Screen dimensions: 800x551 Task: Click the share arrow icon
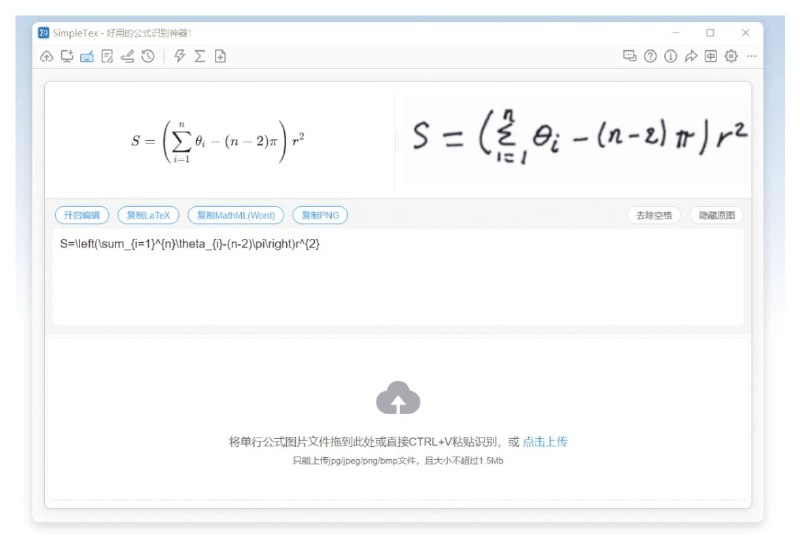pos(691,56)
